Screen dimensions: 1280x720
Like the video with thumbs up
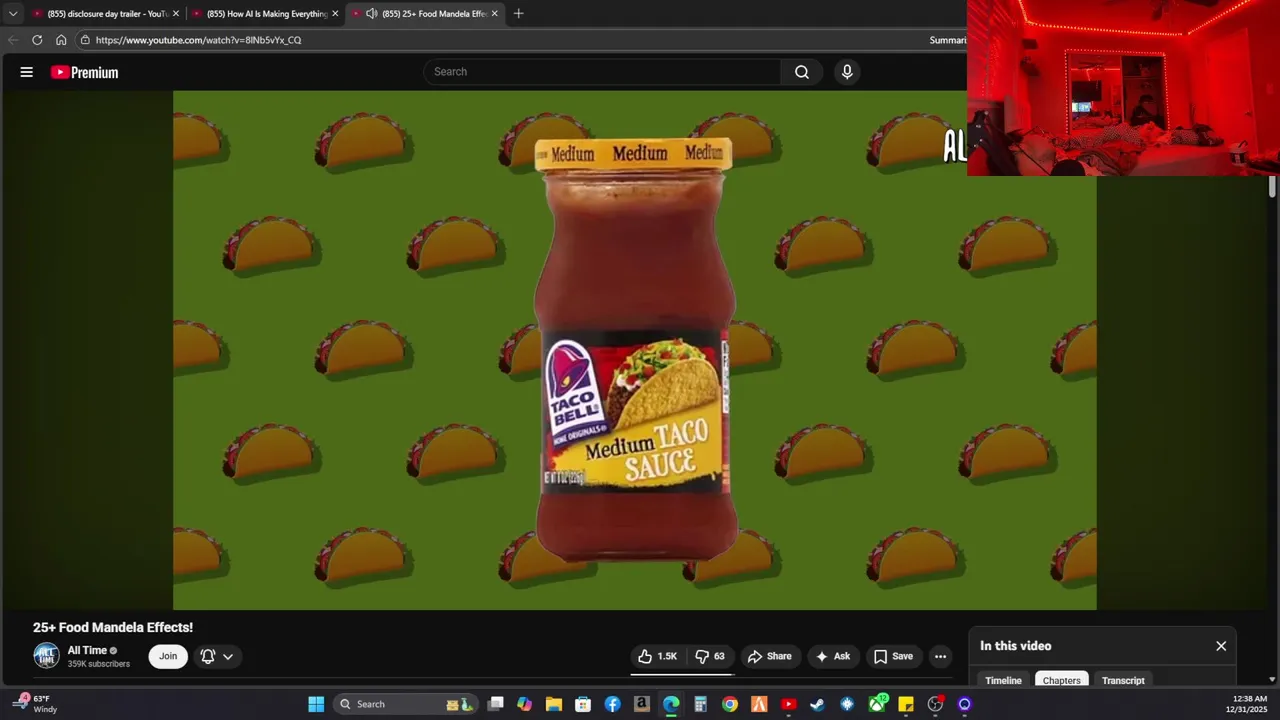658,656
